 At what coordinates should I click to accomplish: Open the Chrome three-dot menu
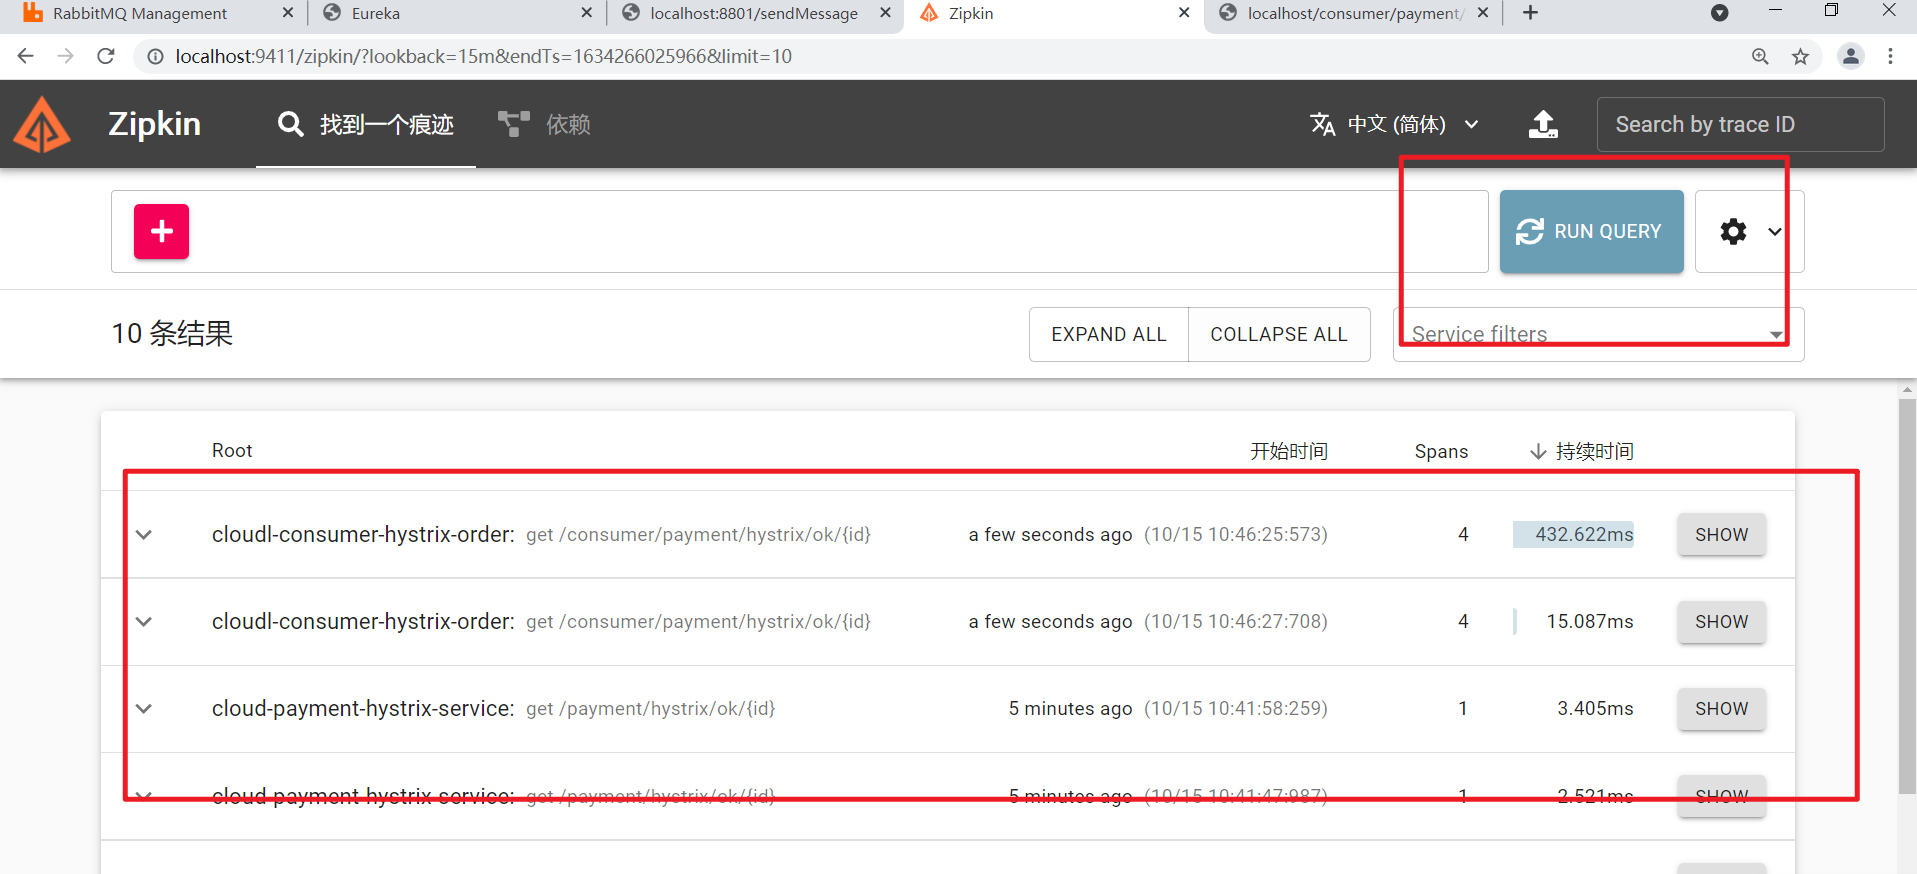coord(1890,56)
